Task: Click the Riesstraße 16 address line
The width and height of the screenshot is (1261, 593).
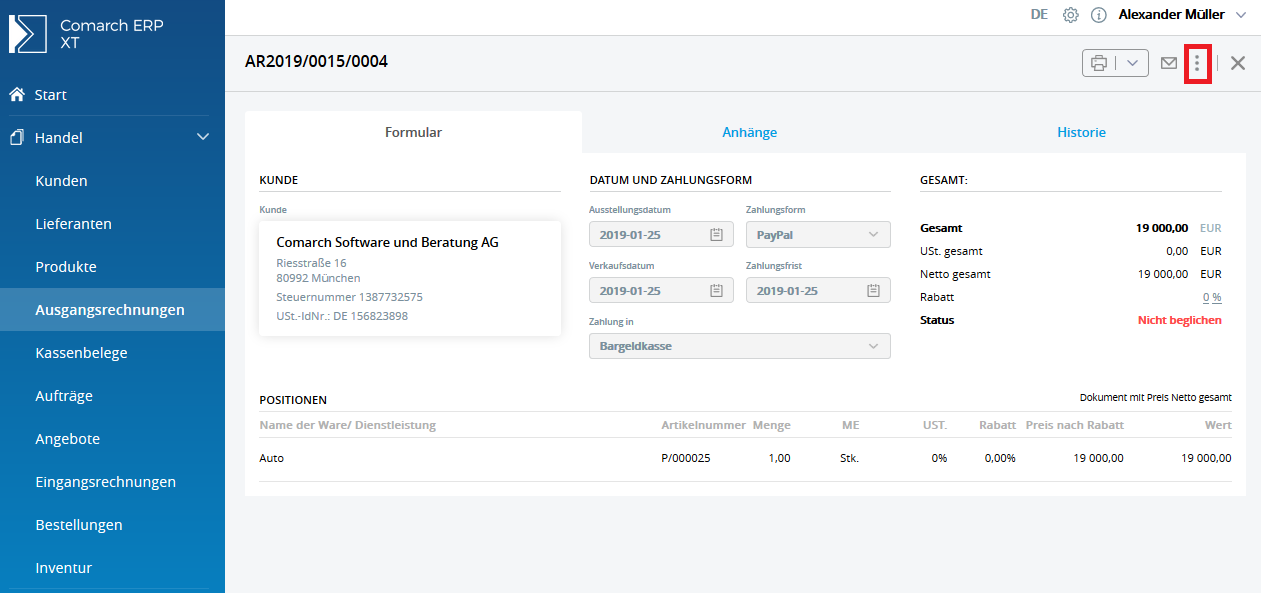Action: tap(311, 263)
